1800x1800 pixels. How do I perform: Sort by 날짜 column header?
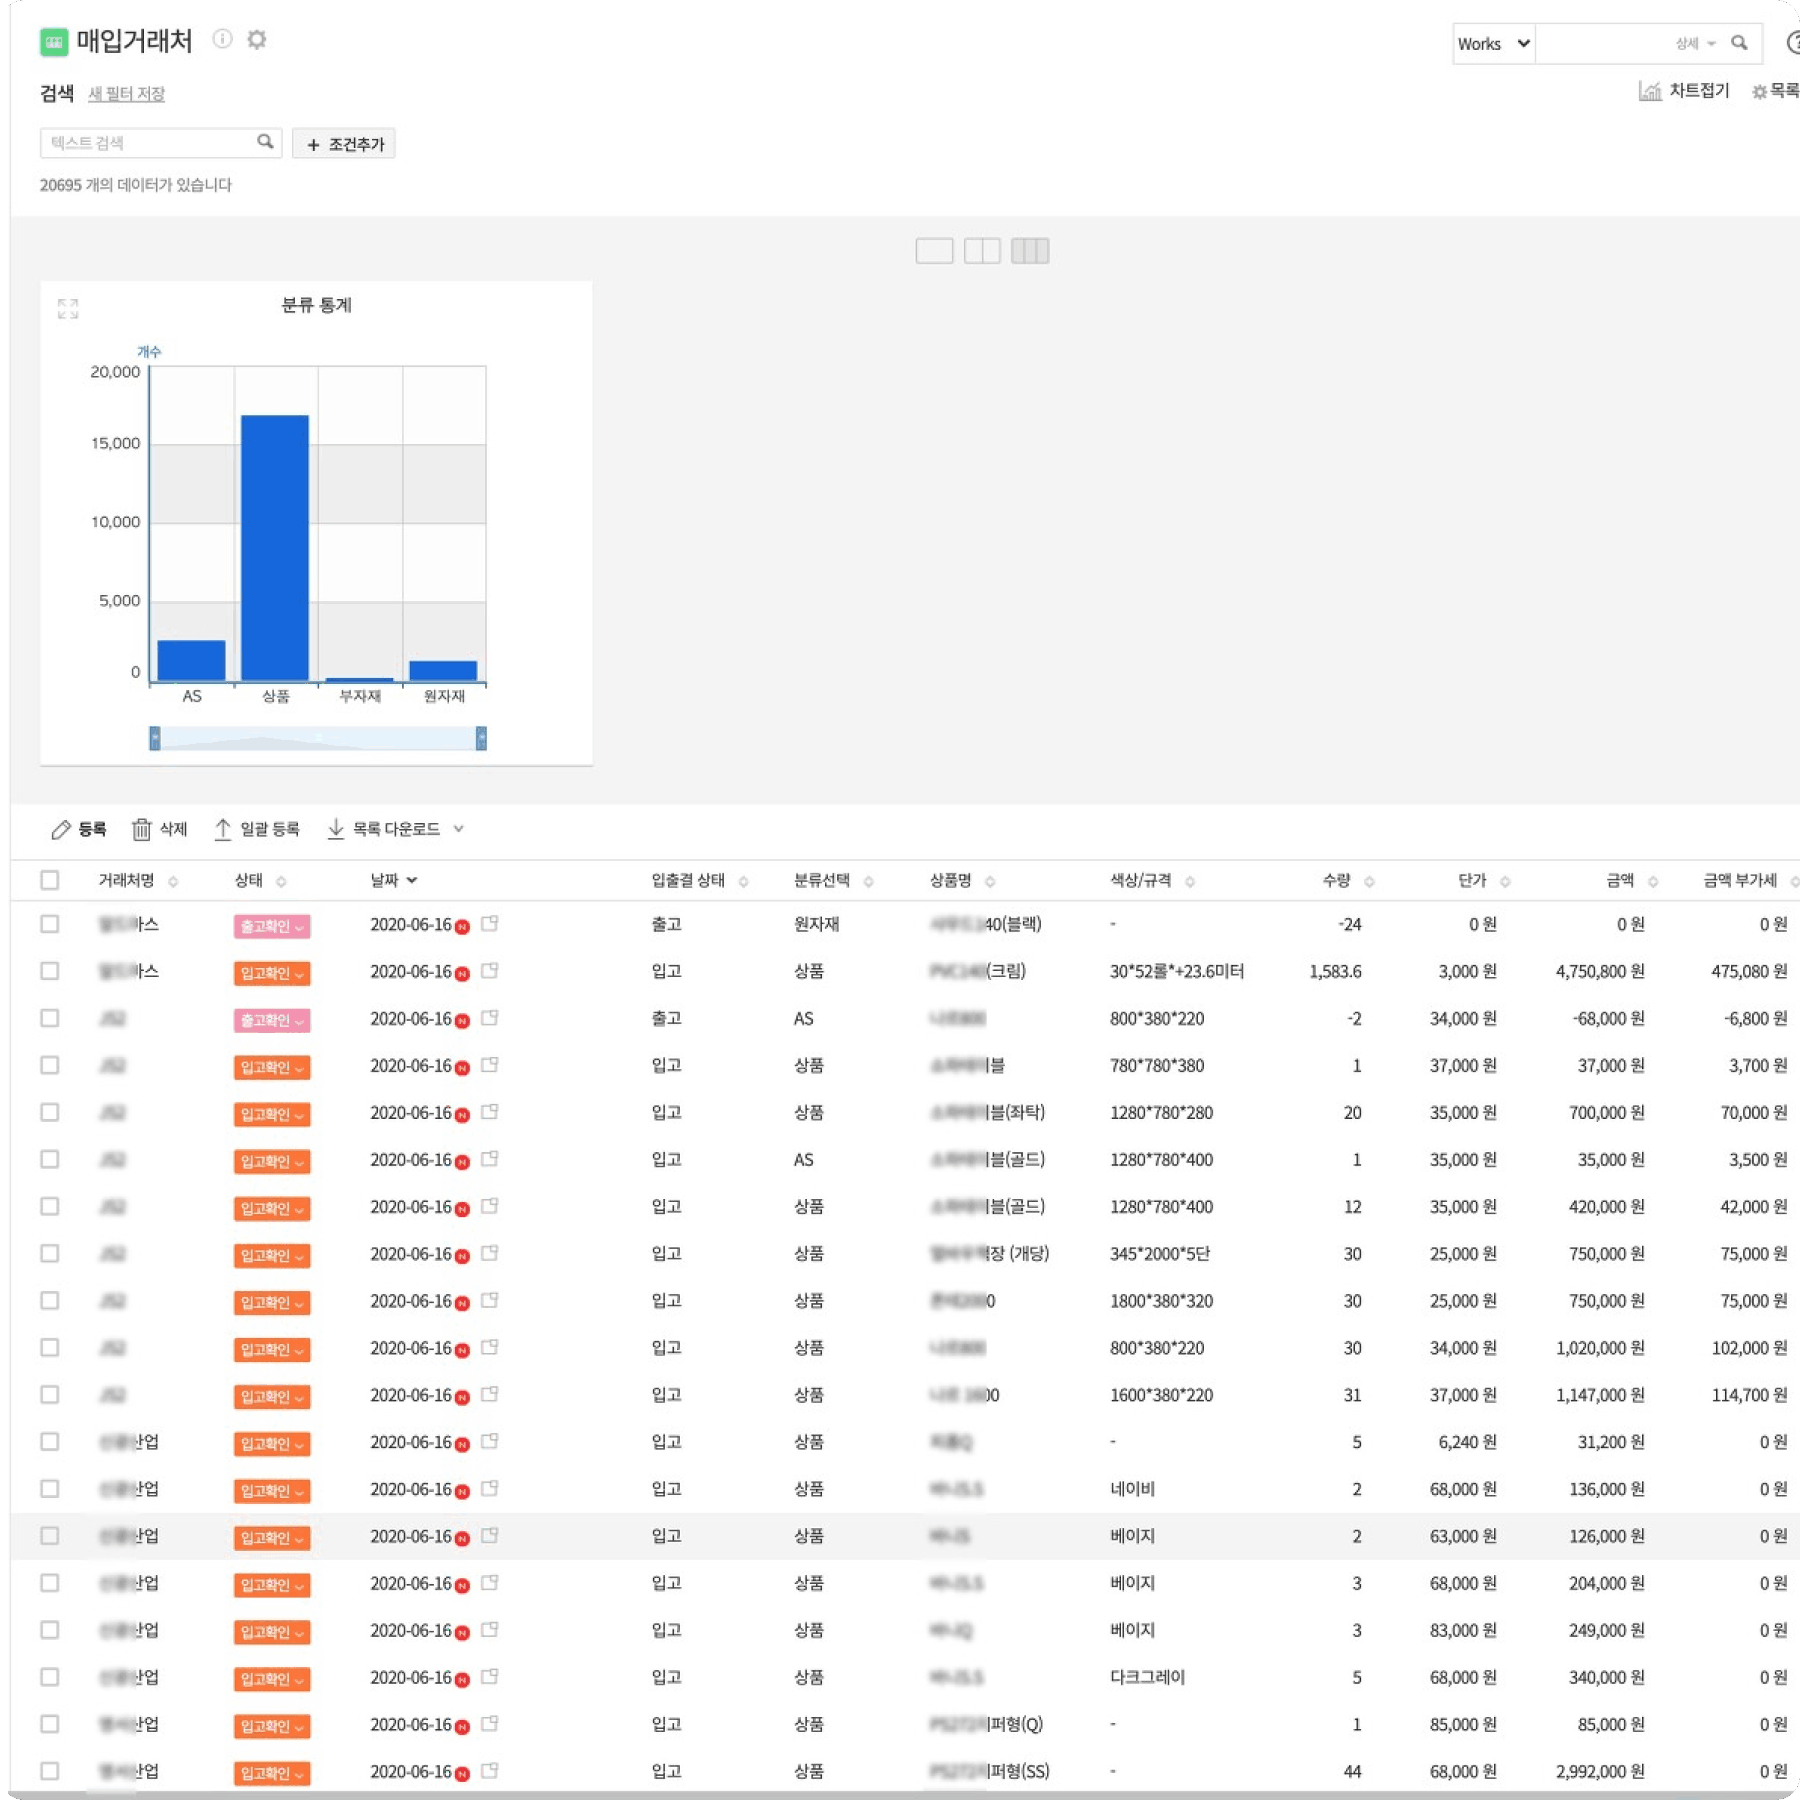[x=394, y=880]
